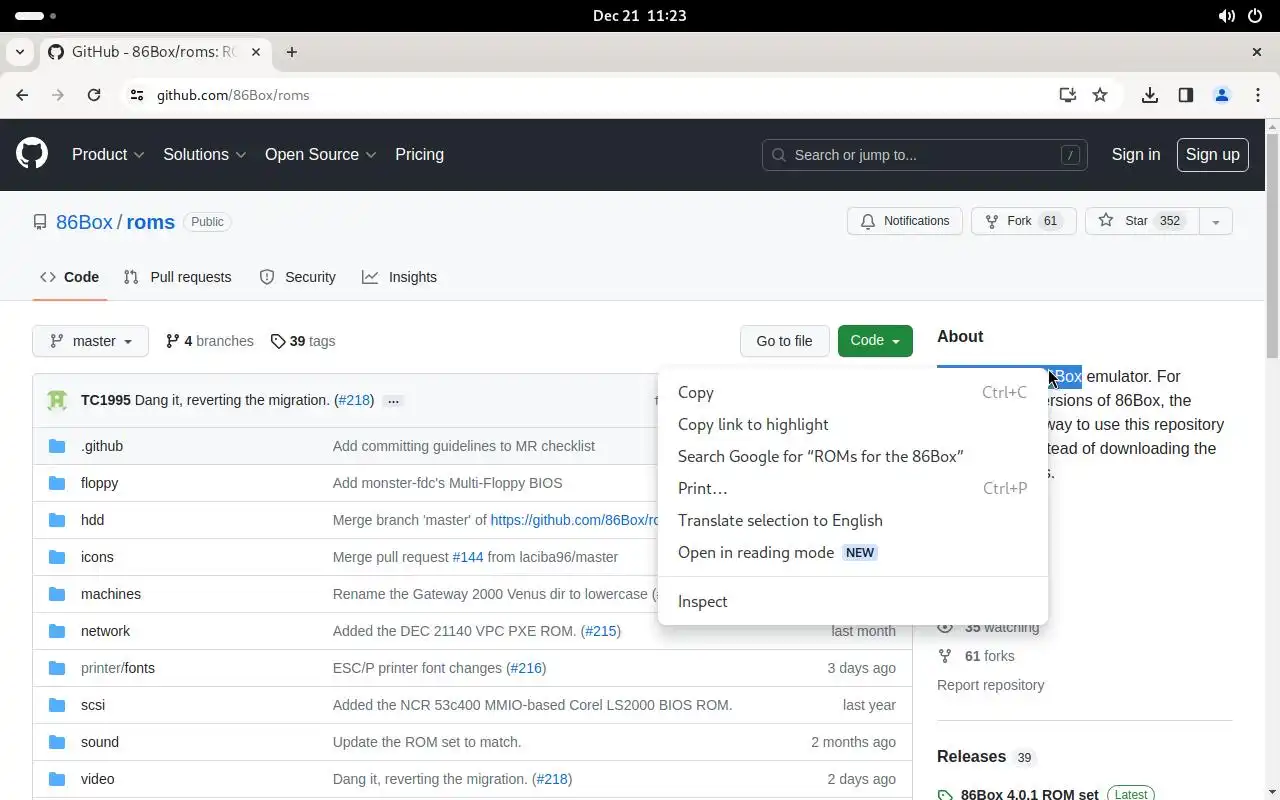1280x800 pixels.
Task: Expand the Open Source menu
Action: coord(321,154)
